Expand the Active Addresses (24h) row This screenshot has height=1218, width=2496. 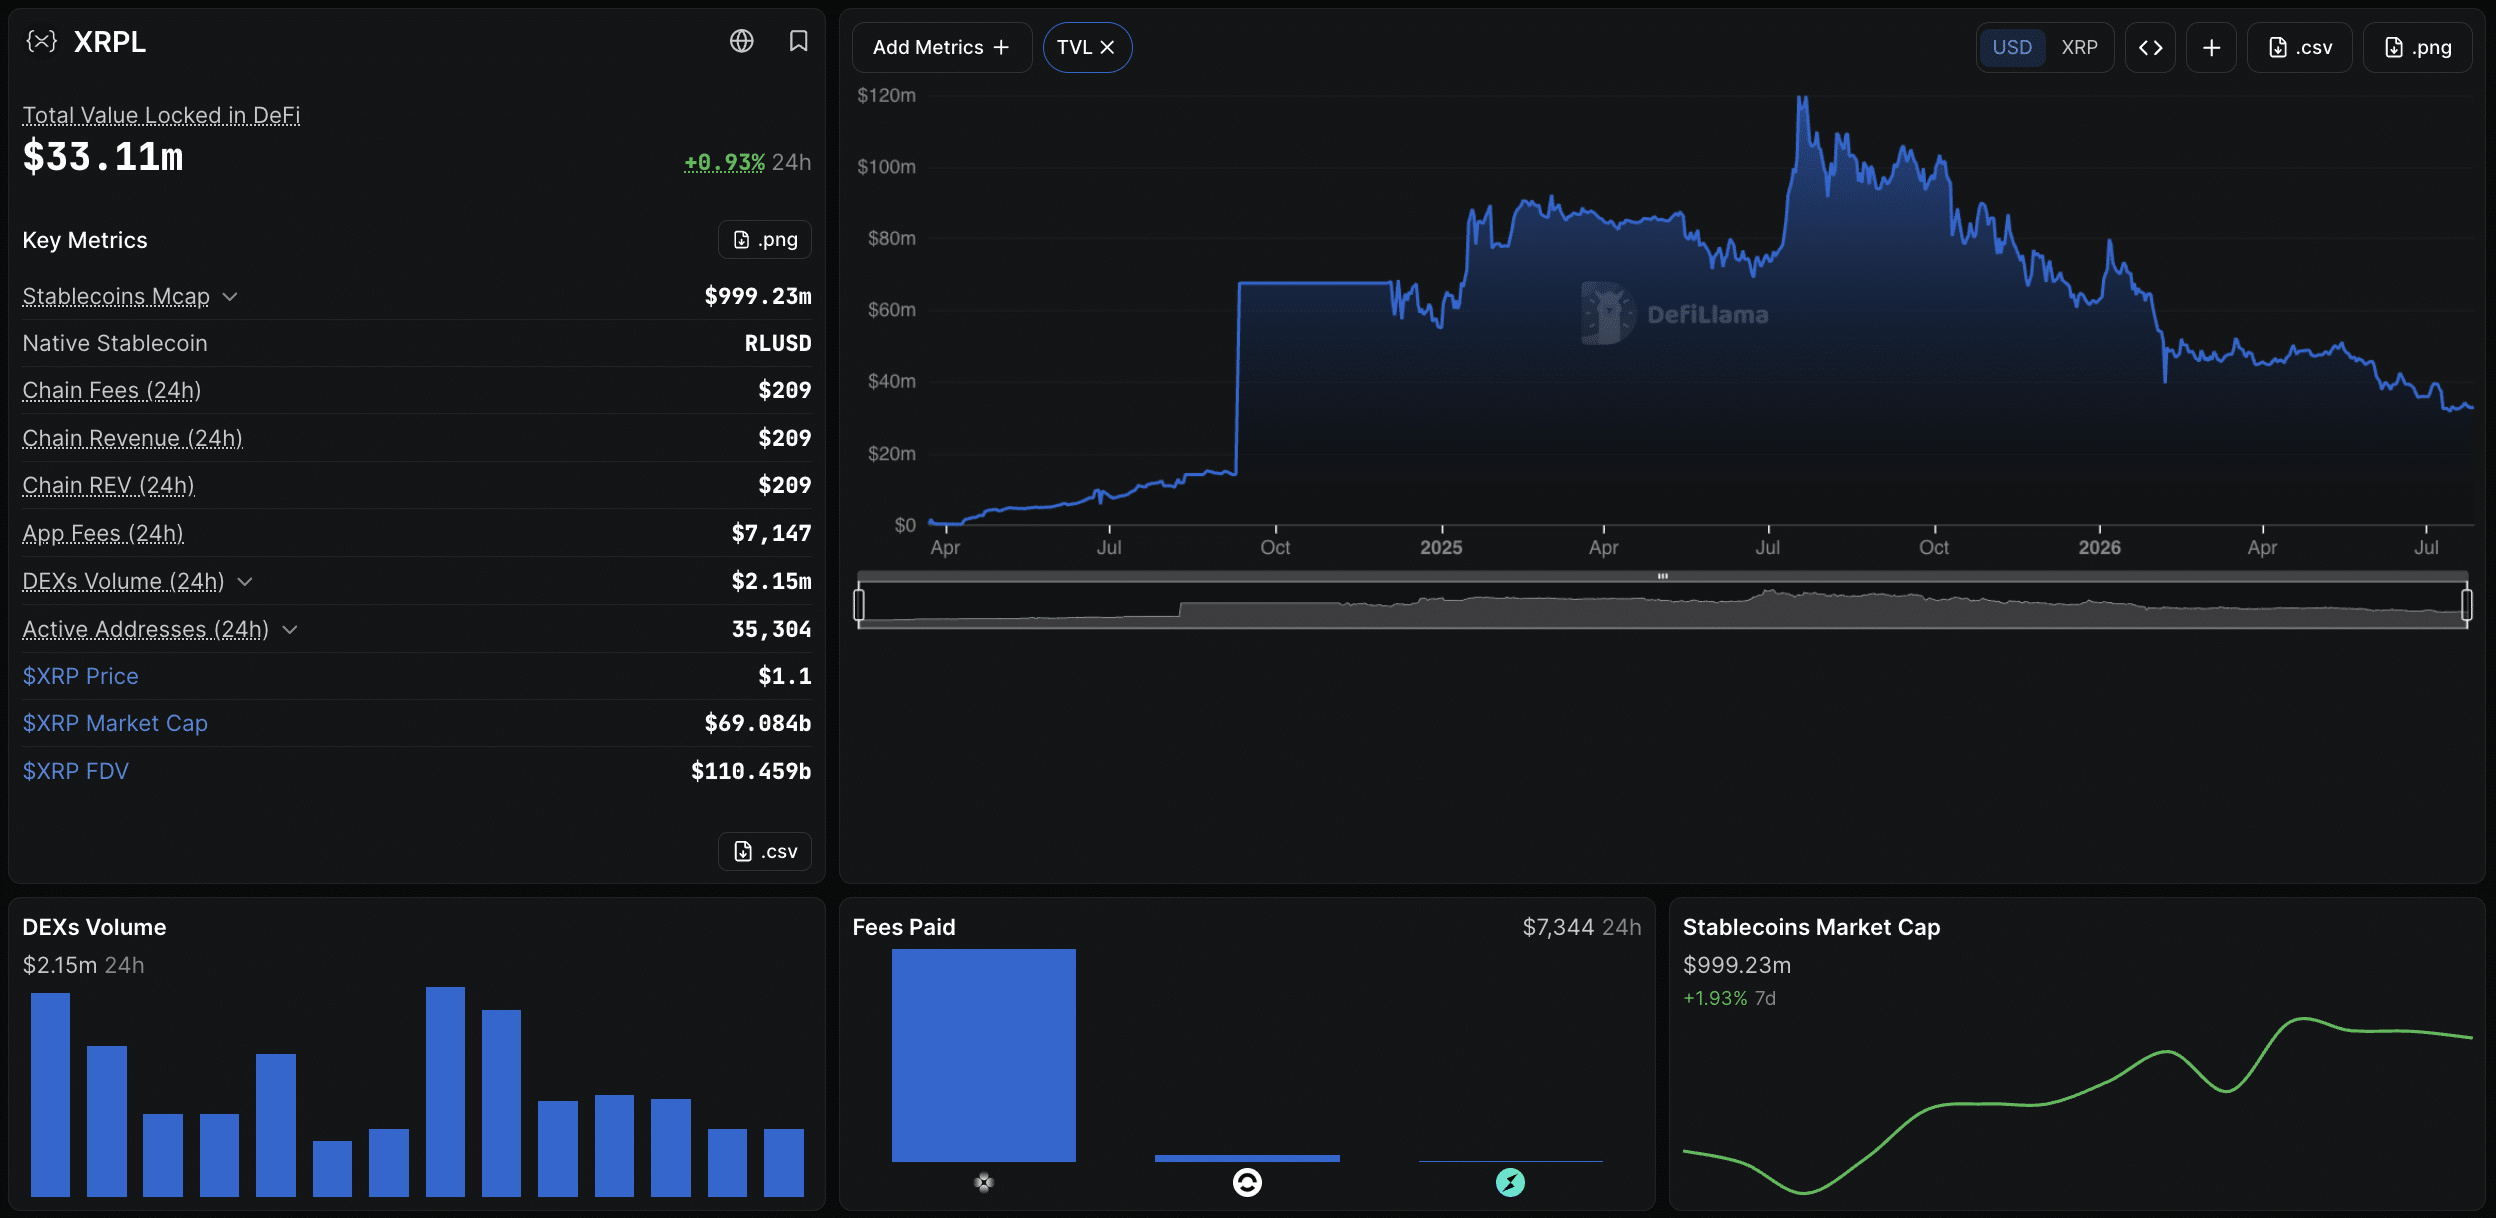tap(290, 629)
